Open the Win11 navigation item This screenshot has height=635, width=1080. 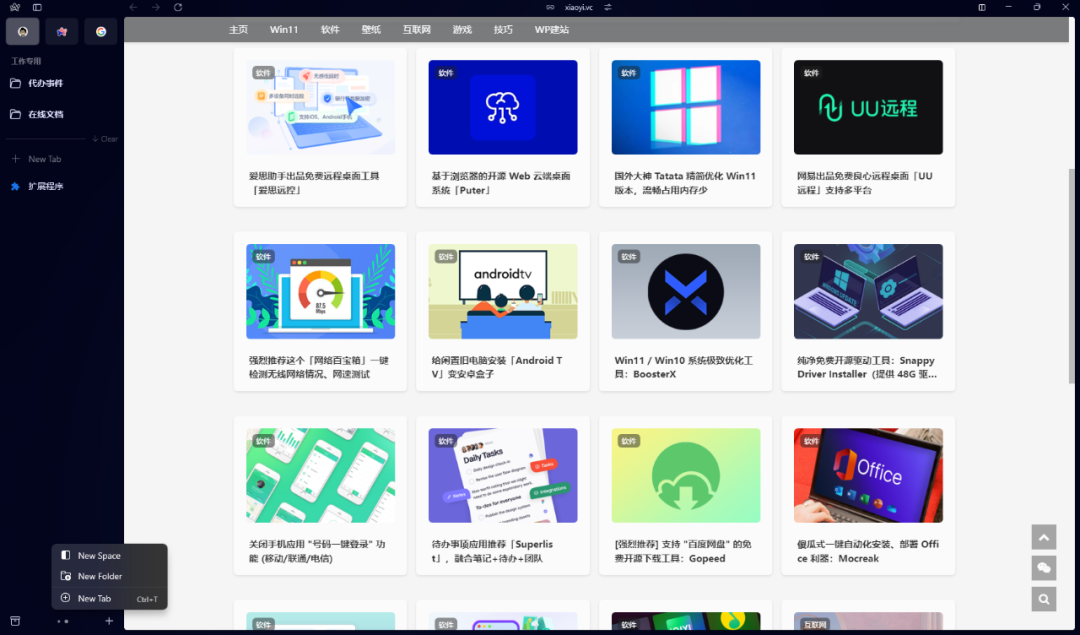[284, 30]
